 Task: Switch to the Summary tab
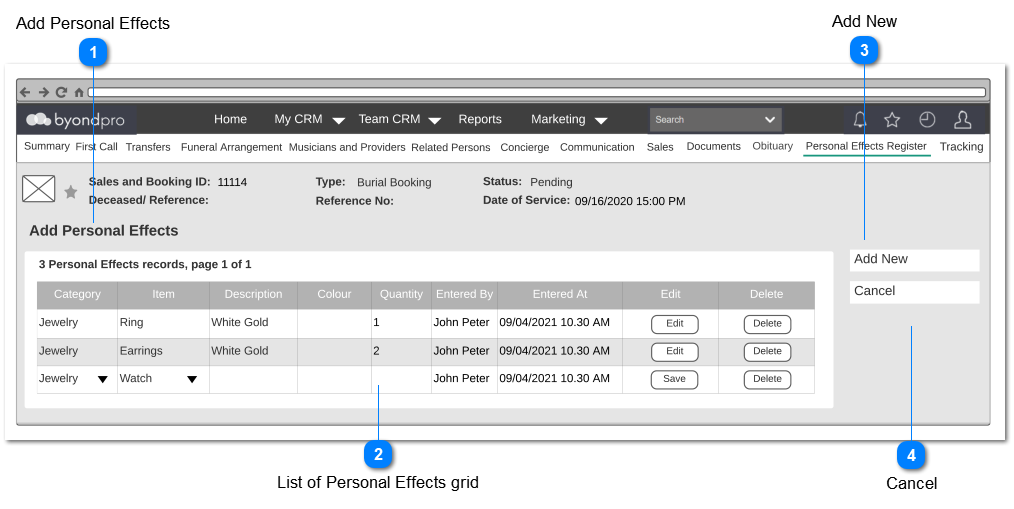pyautogui.click(x=47, y=146)
